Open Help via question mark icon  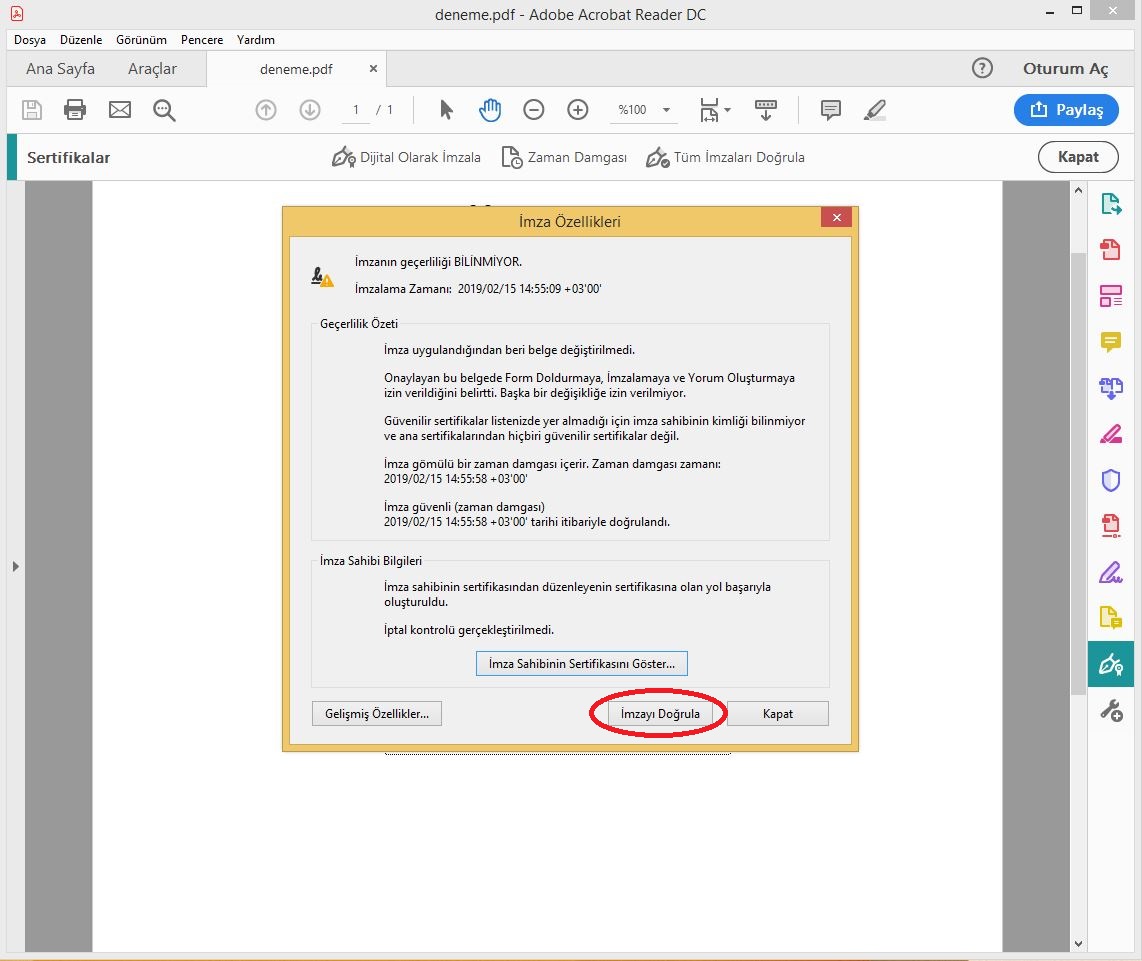tap(982, 68)
